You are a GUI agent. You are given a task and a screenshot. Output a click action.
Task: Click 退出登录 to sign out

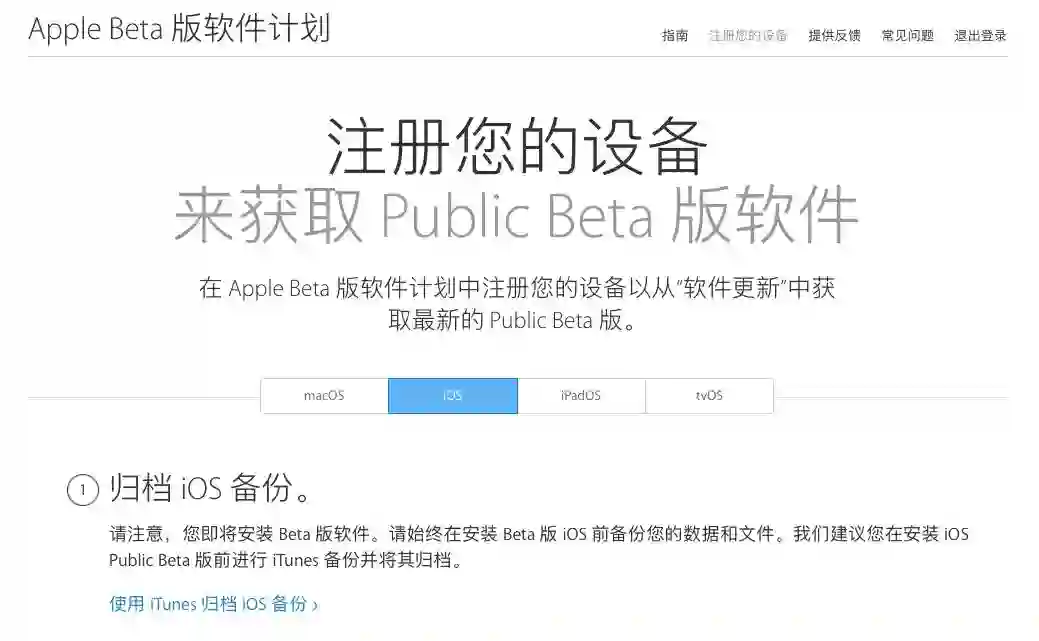tap(980, 36)
